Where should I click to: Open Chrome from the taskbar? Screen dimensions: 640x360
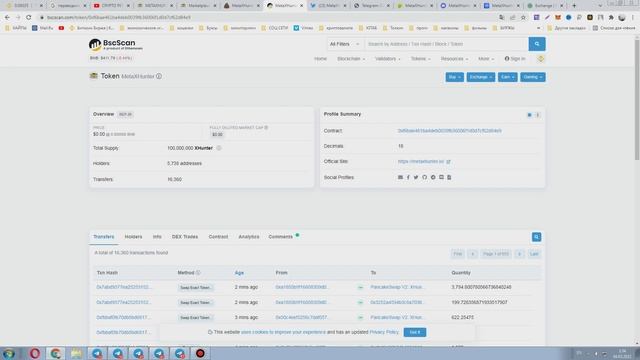pyautogui.click(x=56, y=353)
